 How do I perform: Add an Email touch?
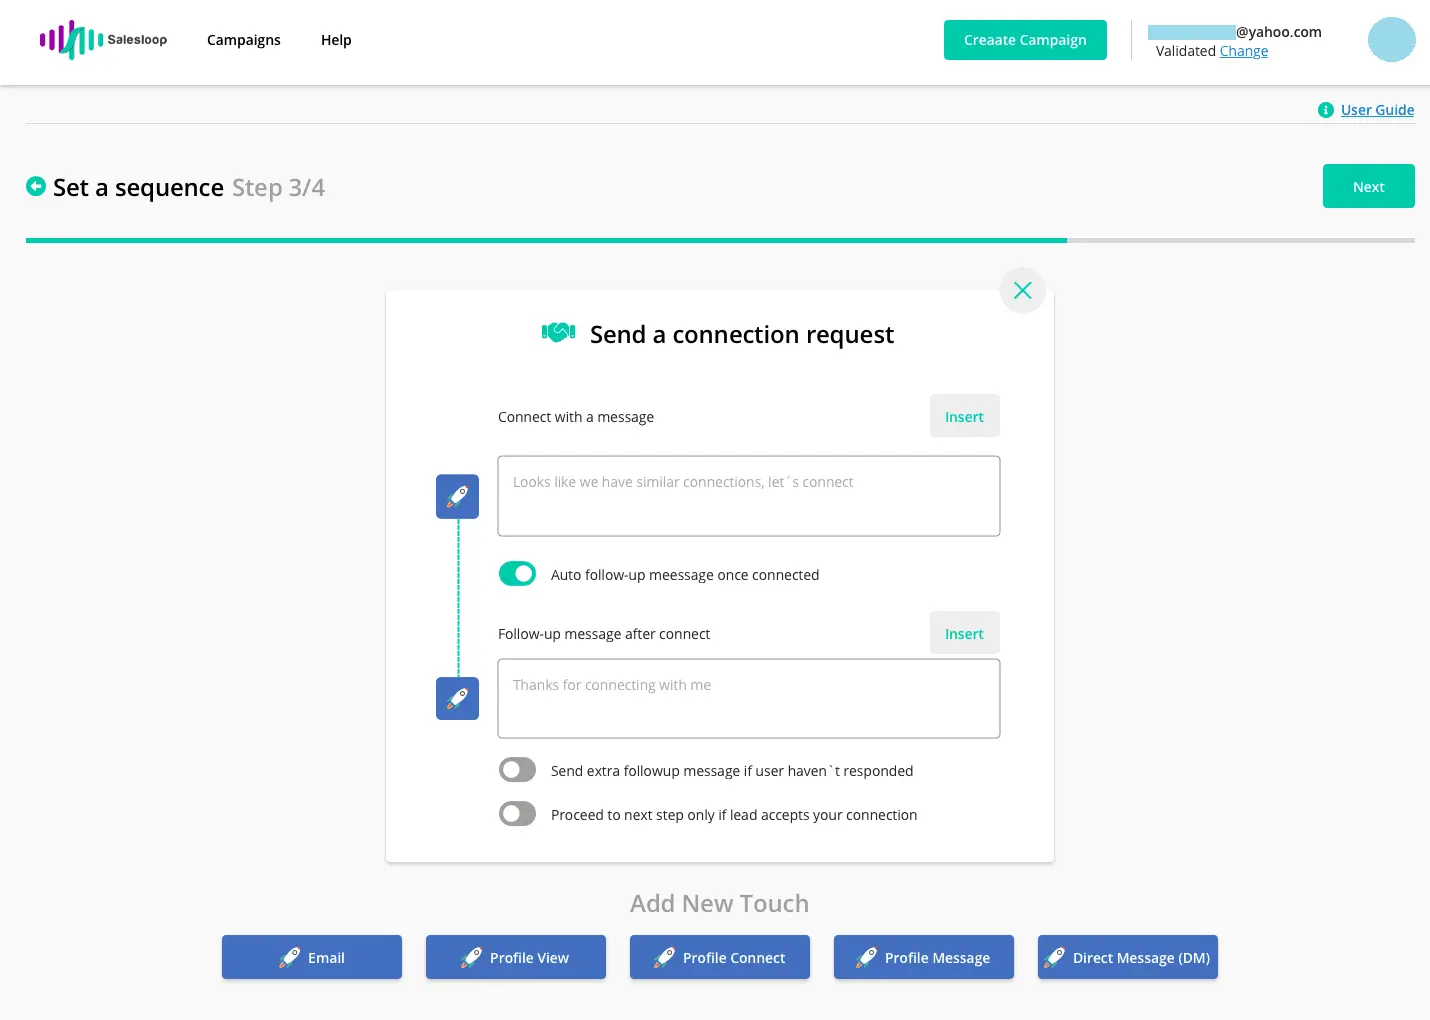pos(312,957)
